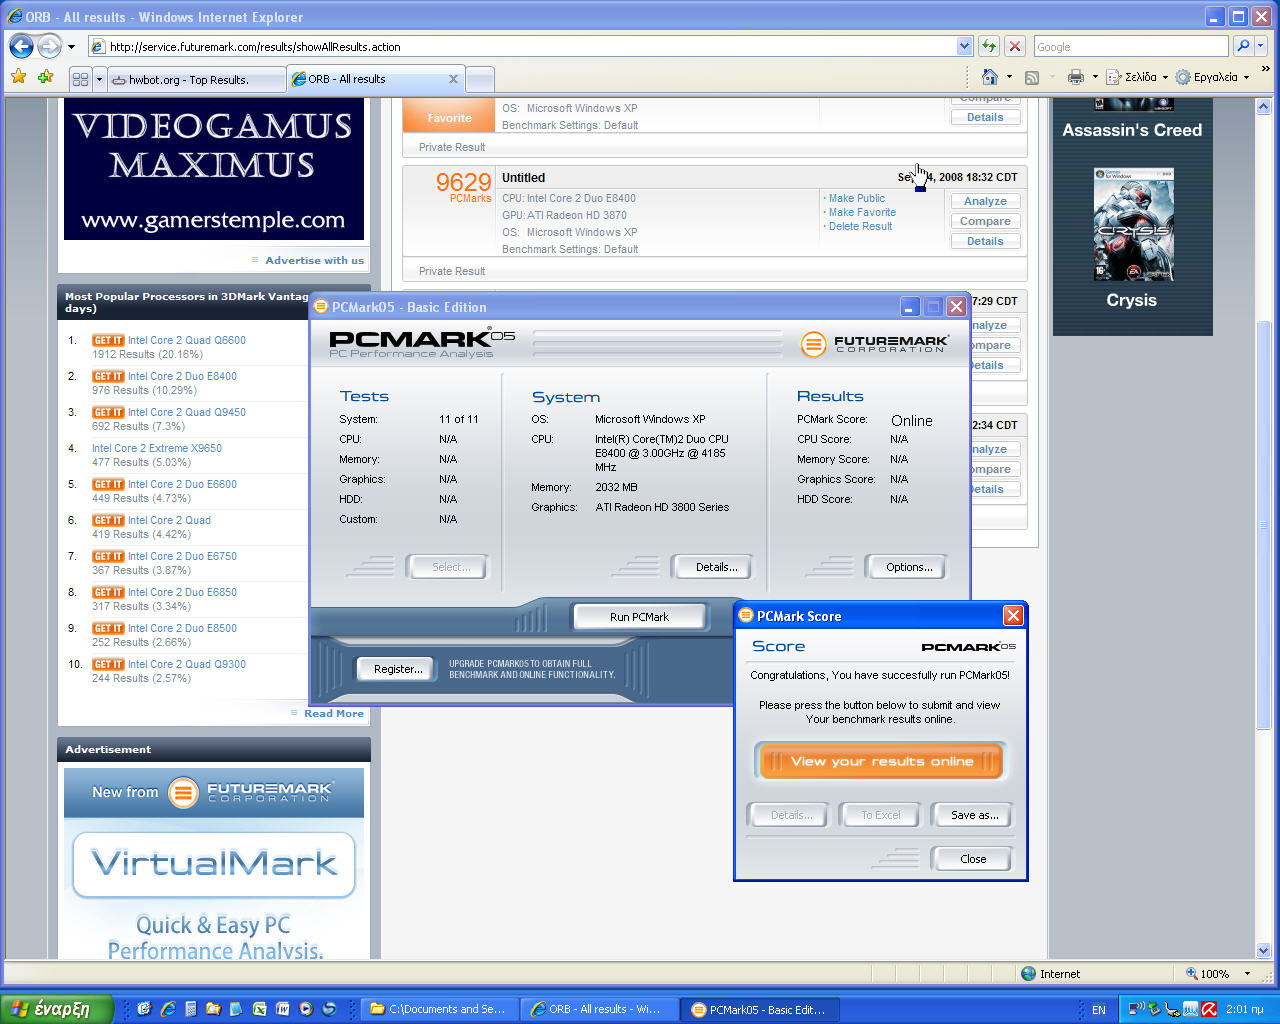Click GET IT badge for Core 2 Duo E8500

pos(108,628)
